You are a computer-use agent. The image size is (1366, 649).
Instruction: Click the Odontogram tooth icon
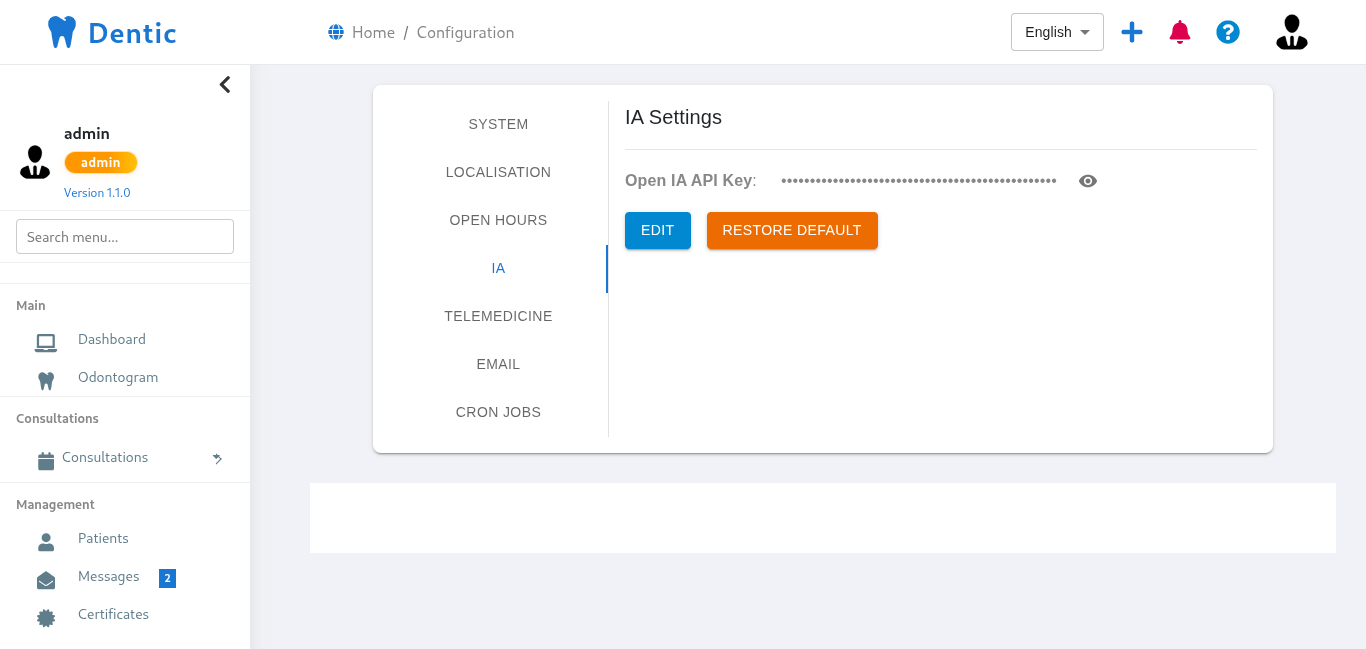click(45, 380)
